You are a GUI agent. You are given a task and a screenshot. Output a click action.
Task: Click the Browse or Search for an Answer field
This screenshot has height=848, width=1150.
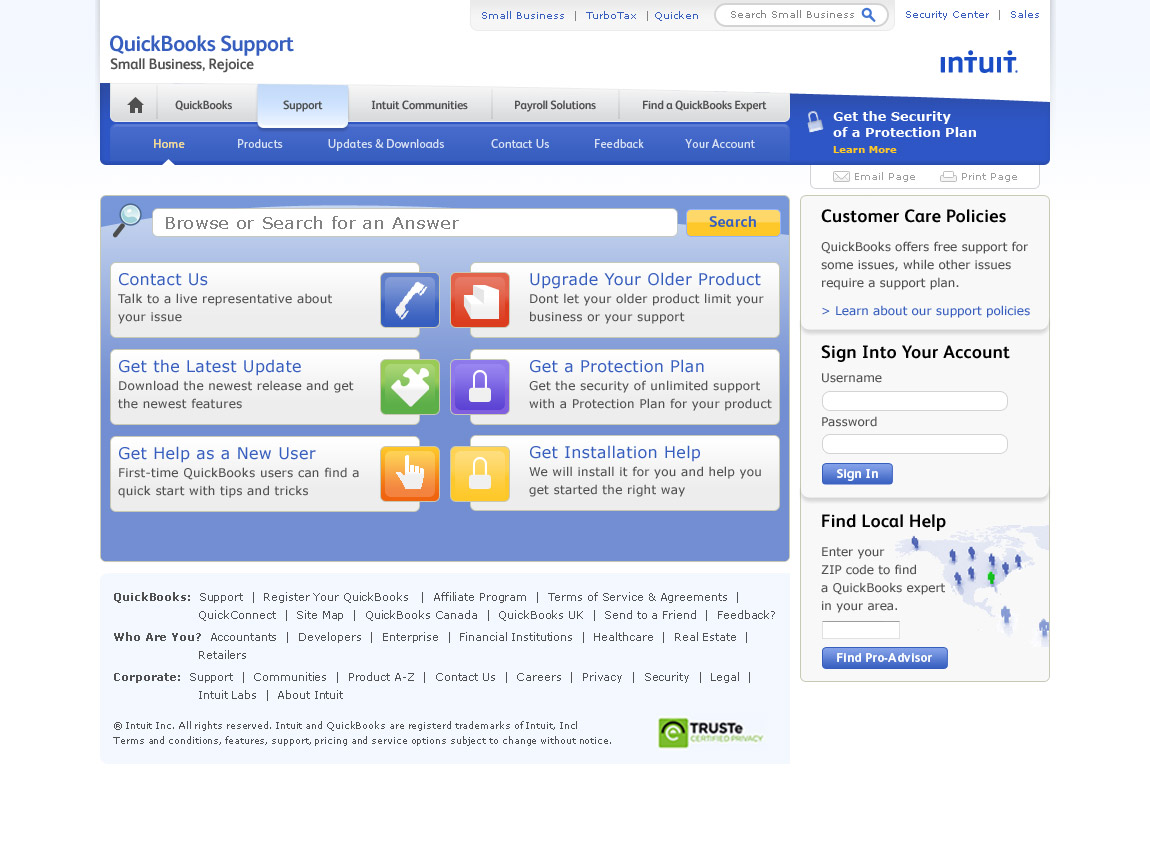pos(414,222)
